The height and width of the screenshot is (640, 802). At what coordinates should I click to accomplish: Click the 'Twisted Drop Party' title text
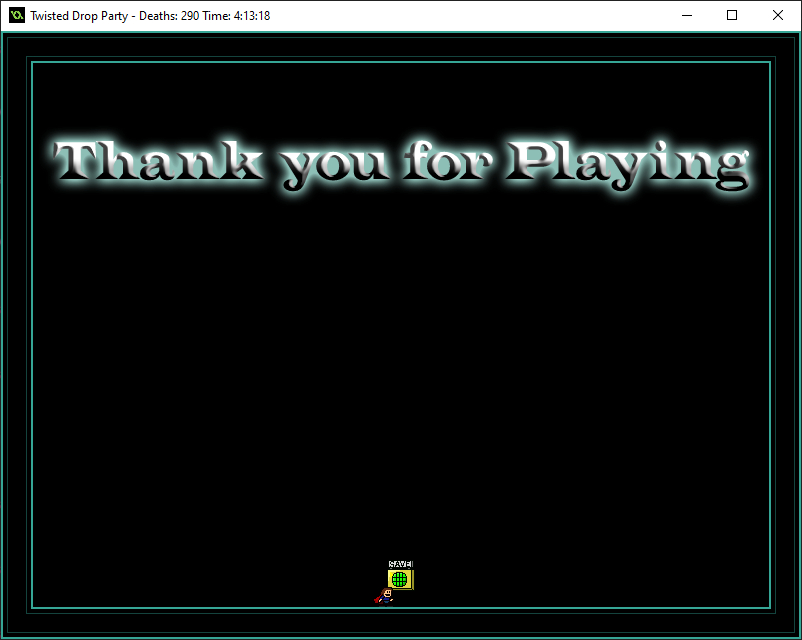83,16
